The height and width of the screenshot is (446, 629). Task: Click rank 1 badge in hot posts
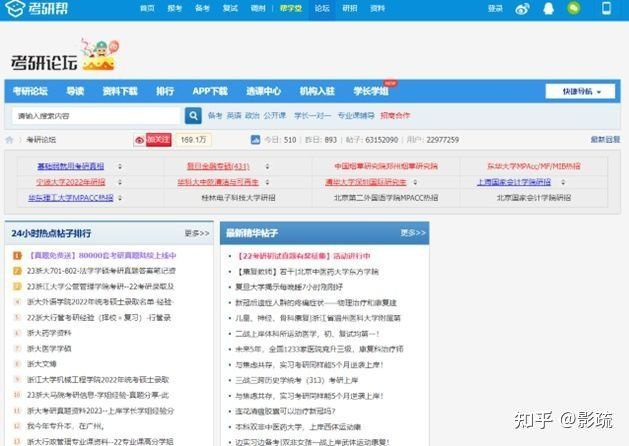[17, 255]
